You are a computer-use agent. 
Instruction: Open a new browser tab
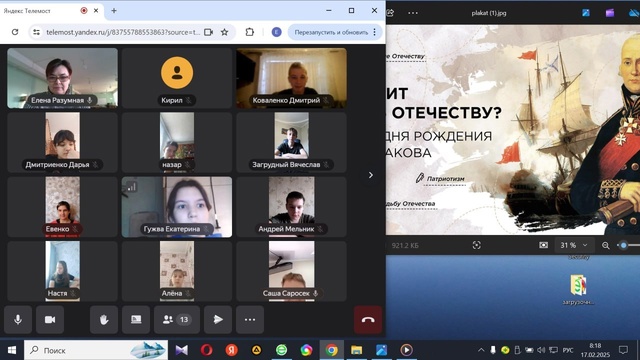(x=114, y=11)
